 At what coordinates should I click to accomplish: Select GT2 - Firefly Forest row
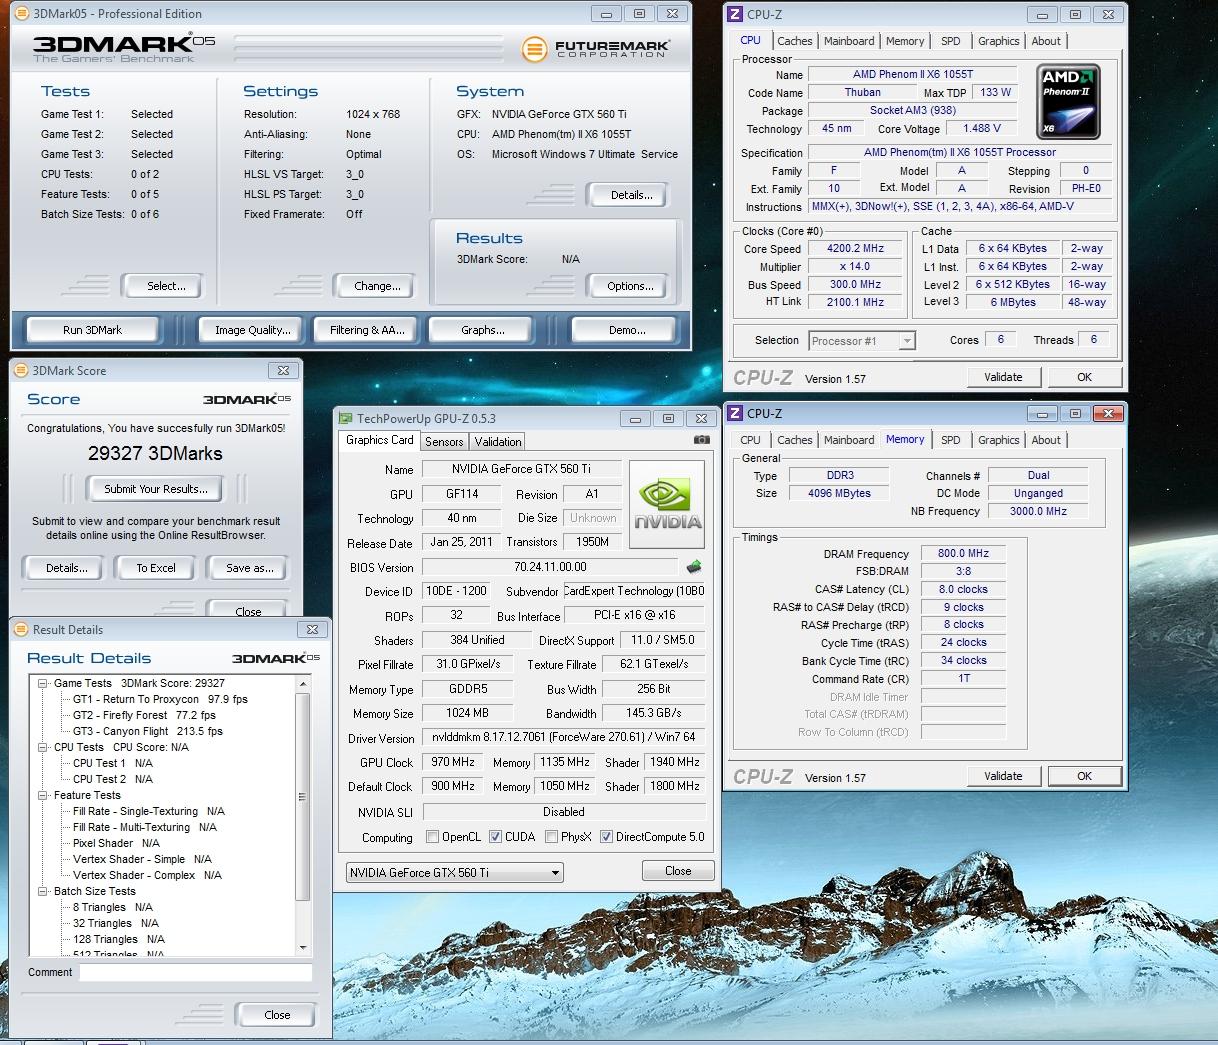(x=144, y=715)
